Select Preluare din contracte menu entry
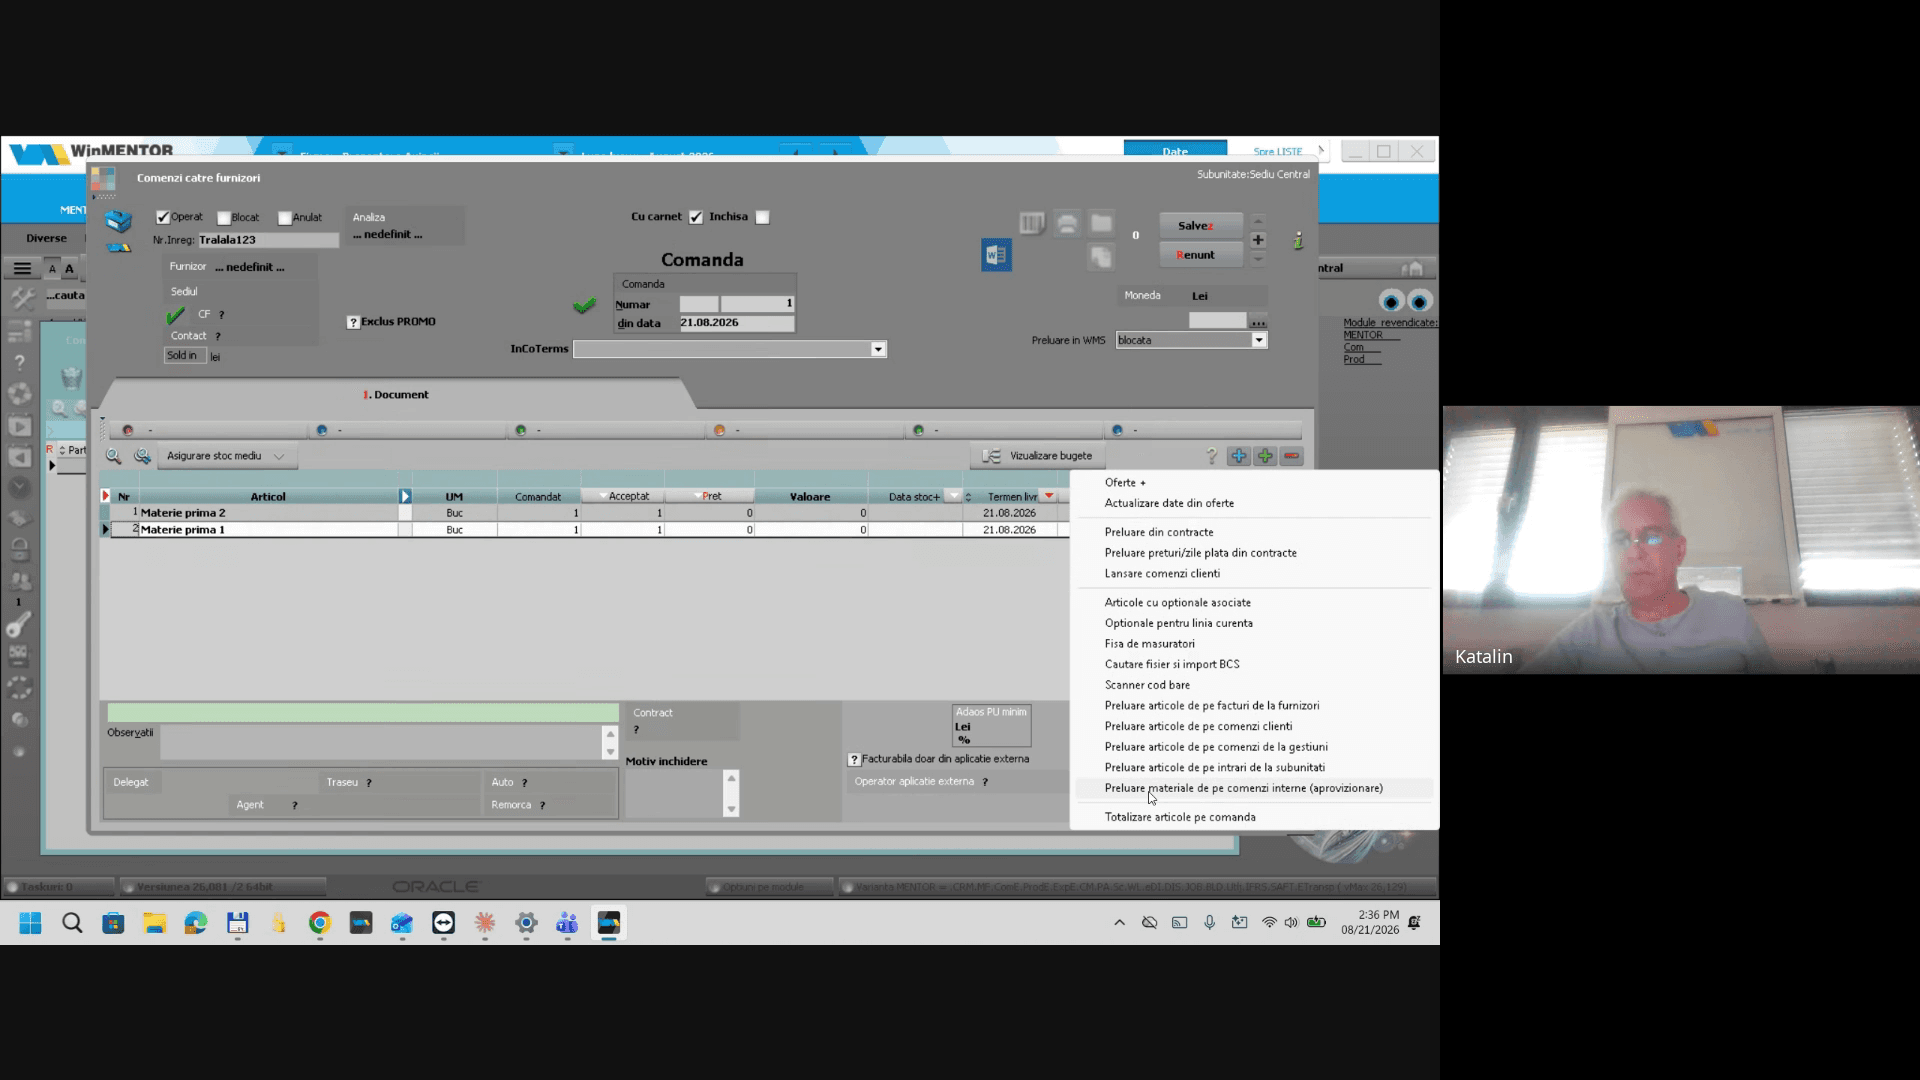 click(1159, 532)
